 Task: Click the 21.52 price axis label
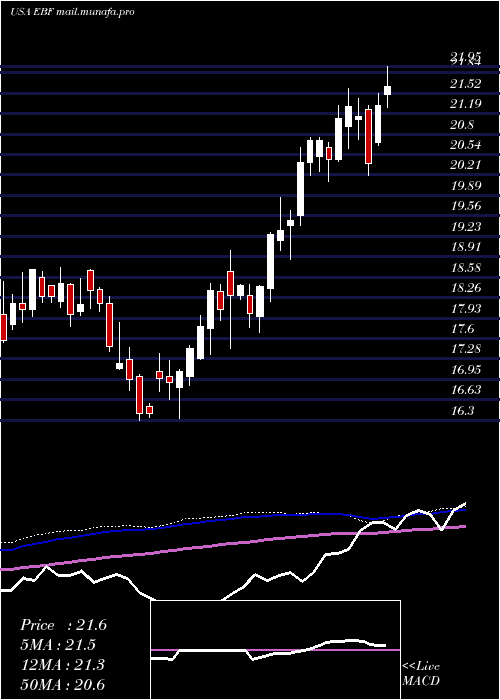coord(466,83)
